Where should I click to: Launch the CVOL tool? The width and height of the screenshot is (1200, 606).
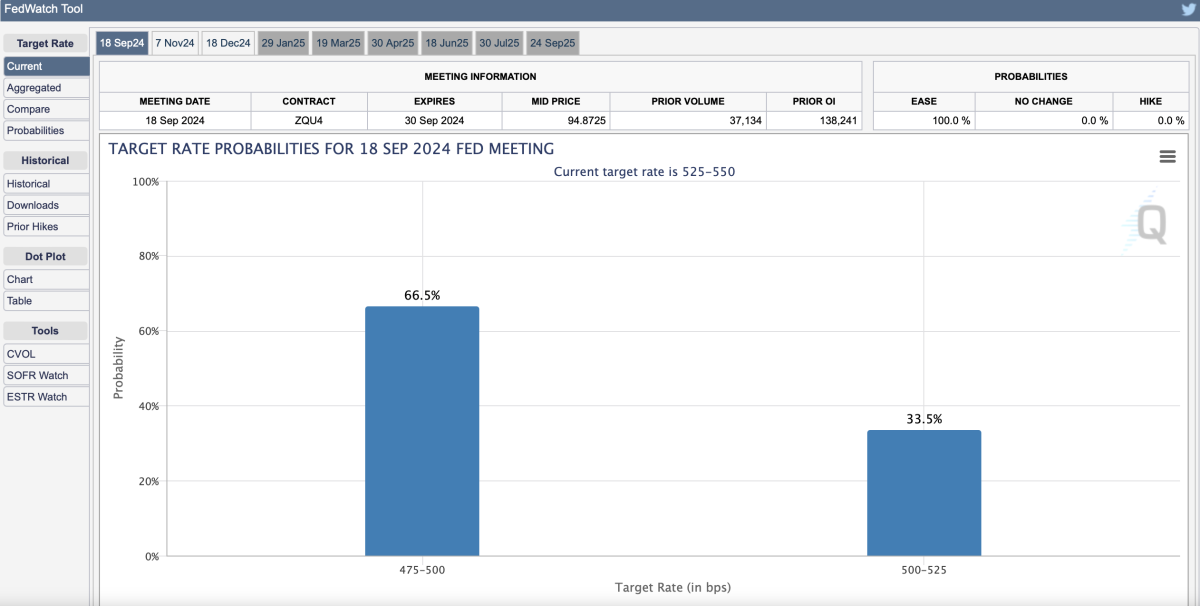[21, 354]
